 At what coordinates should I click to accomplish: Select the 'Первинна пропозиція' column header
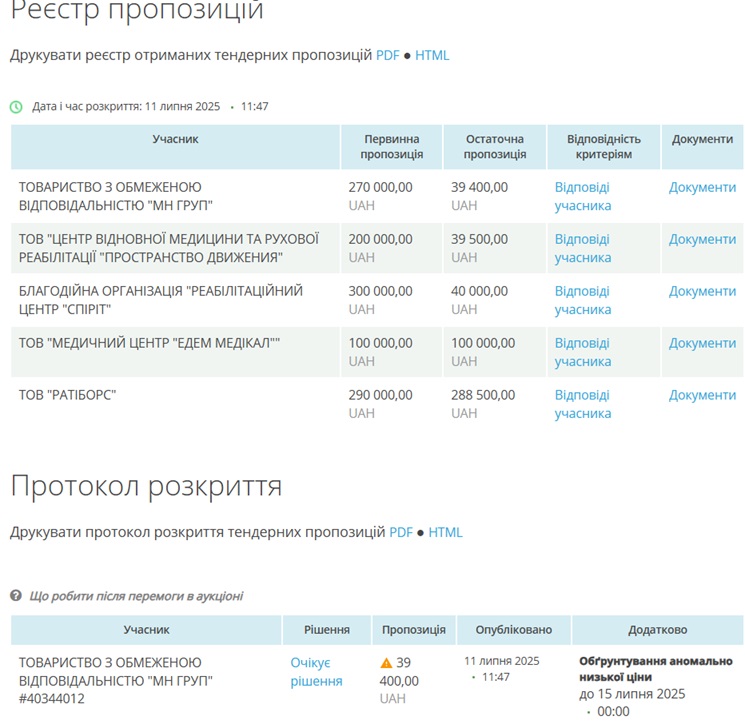click(392, 147)
